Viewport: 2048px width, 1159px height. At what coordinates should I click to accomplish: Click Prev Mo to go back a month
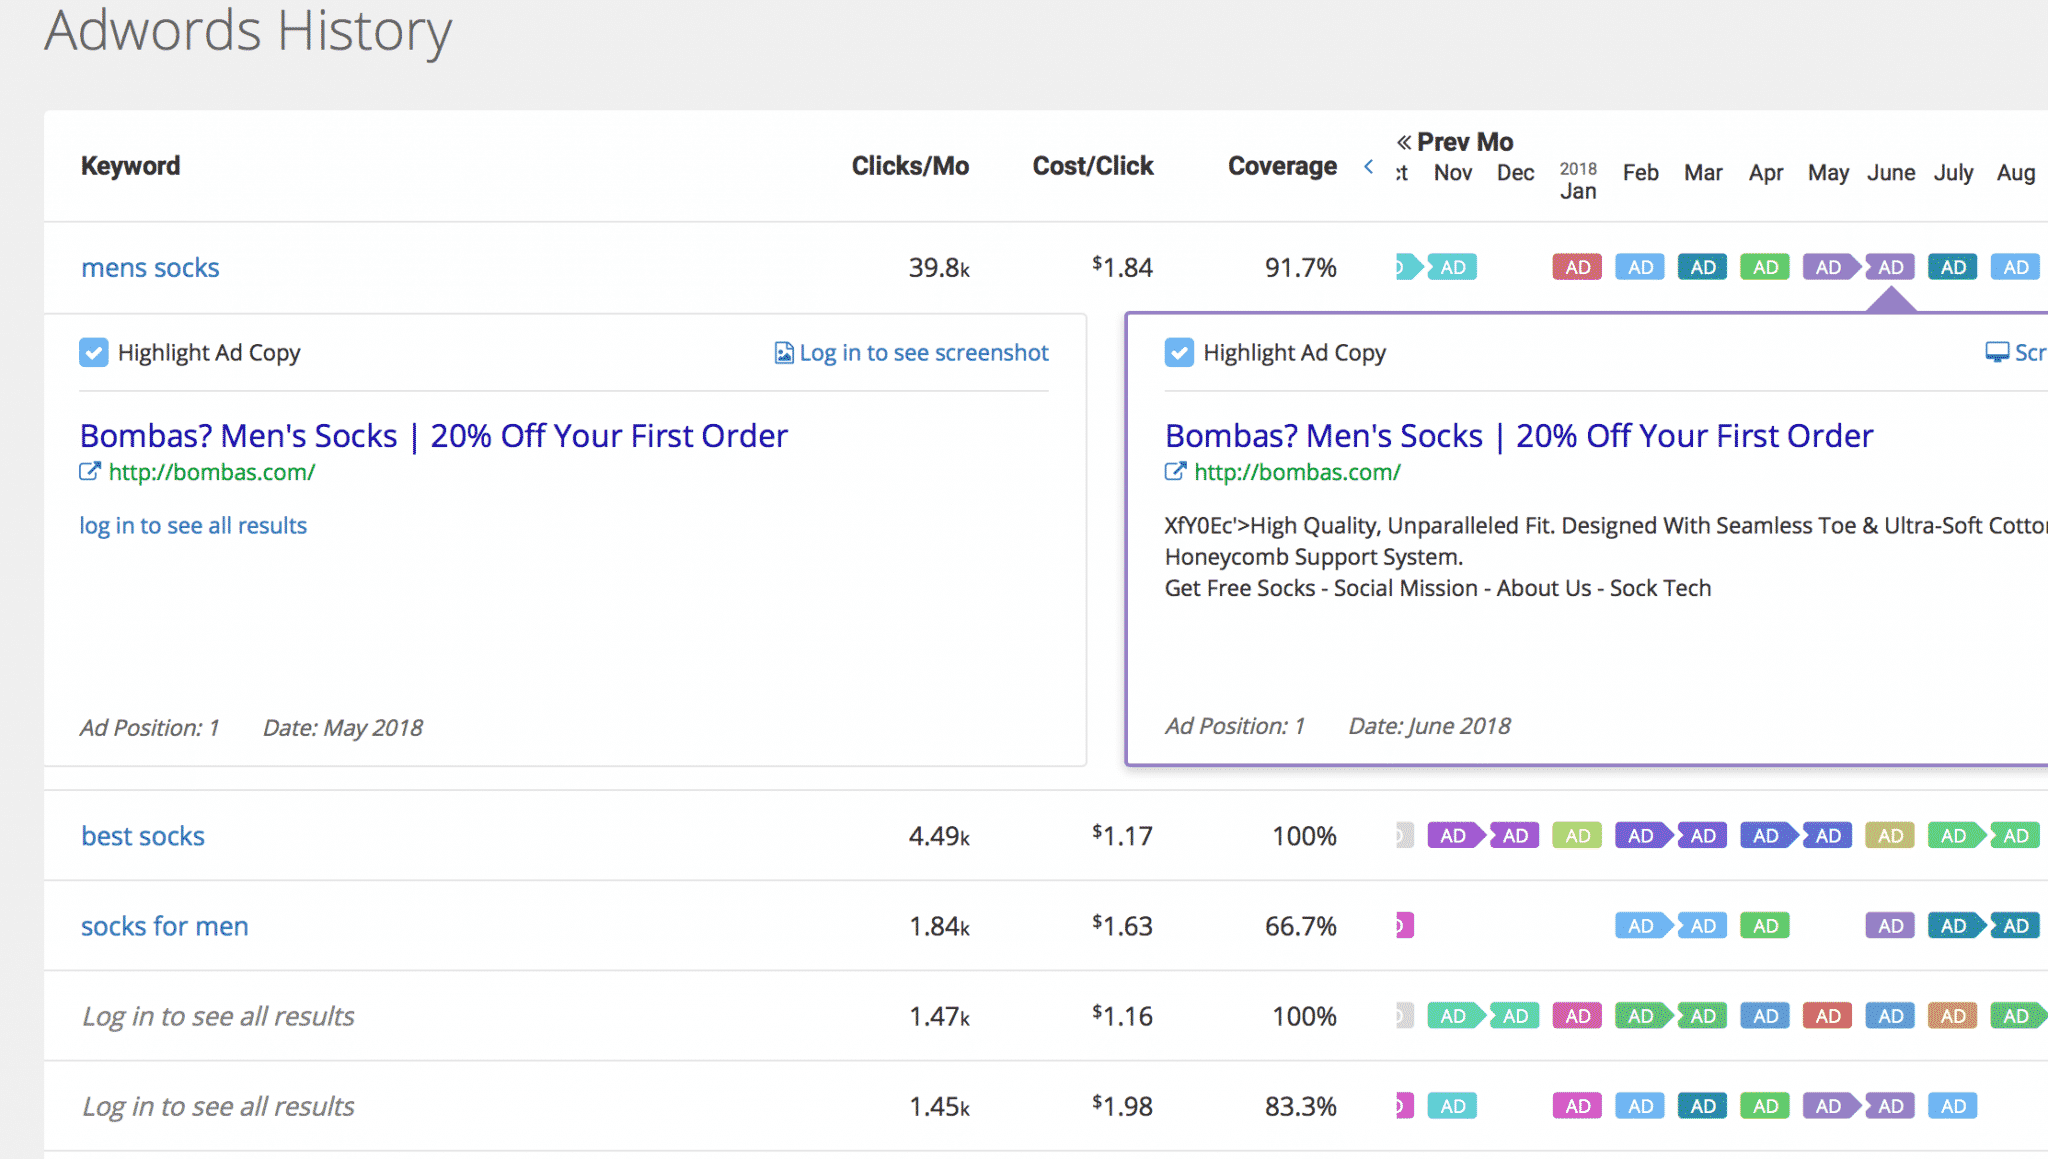1455,142
